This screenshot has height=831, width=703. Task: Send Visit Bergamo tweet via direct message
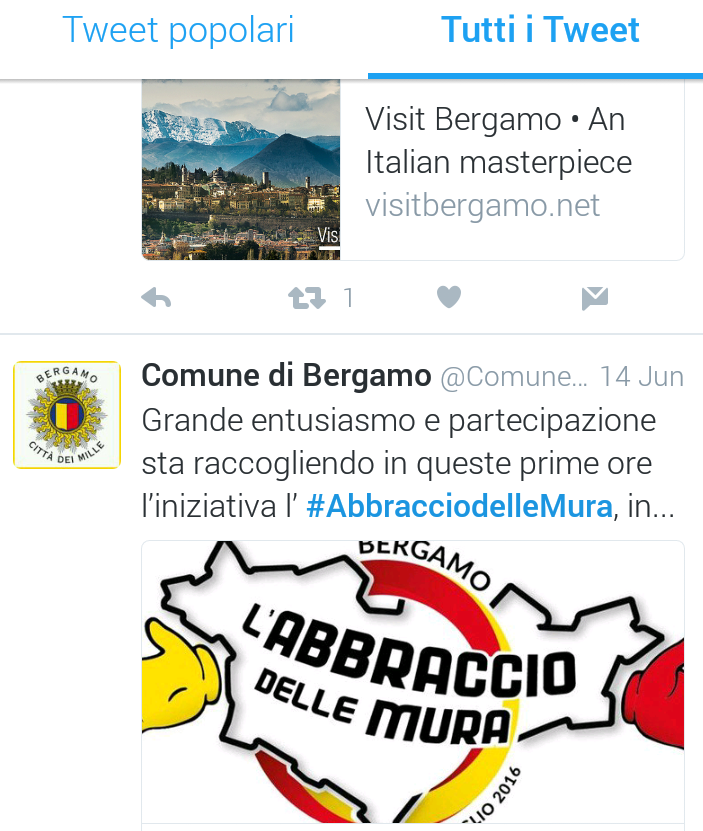pyautogui.click(x=595, y=298)
